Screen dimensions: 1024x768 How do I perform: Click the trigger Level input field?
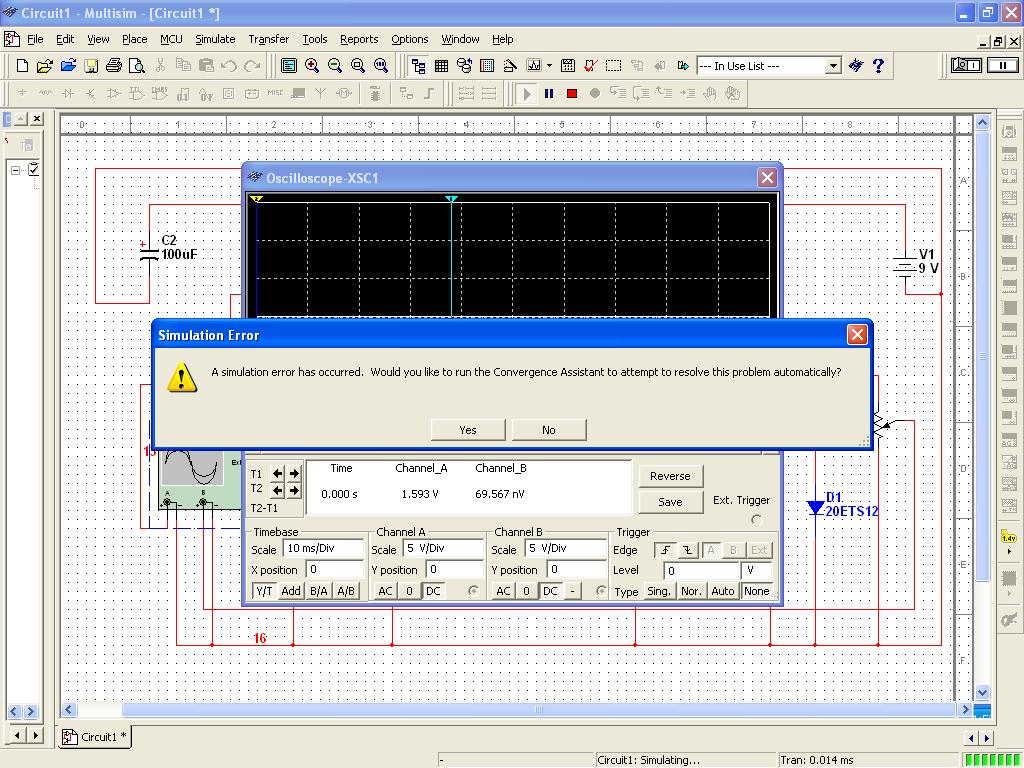[x=701, y=571]
